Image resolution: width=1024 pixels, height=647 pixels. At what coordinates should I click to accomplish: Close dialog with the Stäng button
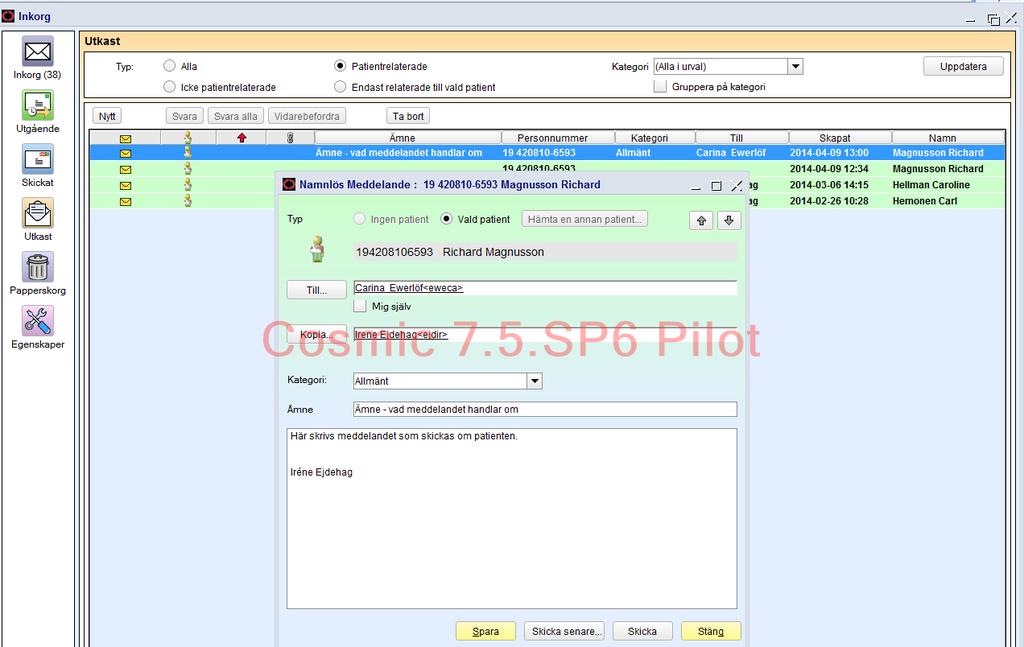coord(711,631)
